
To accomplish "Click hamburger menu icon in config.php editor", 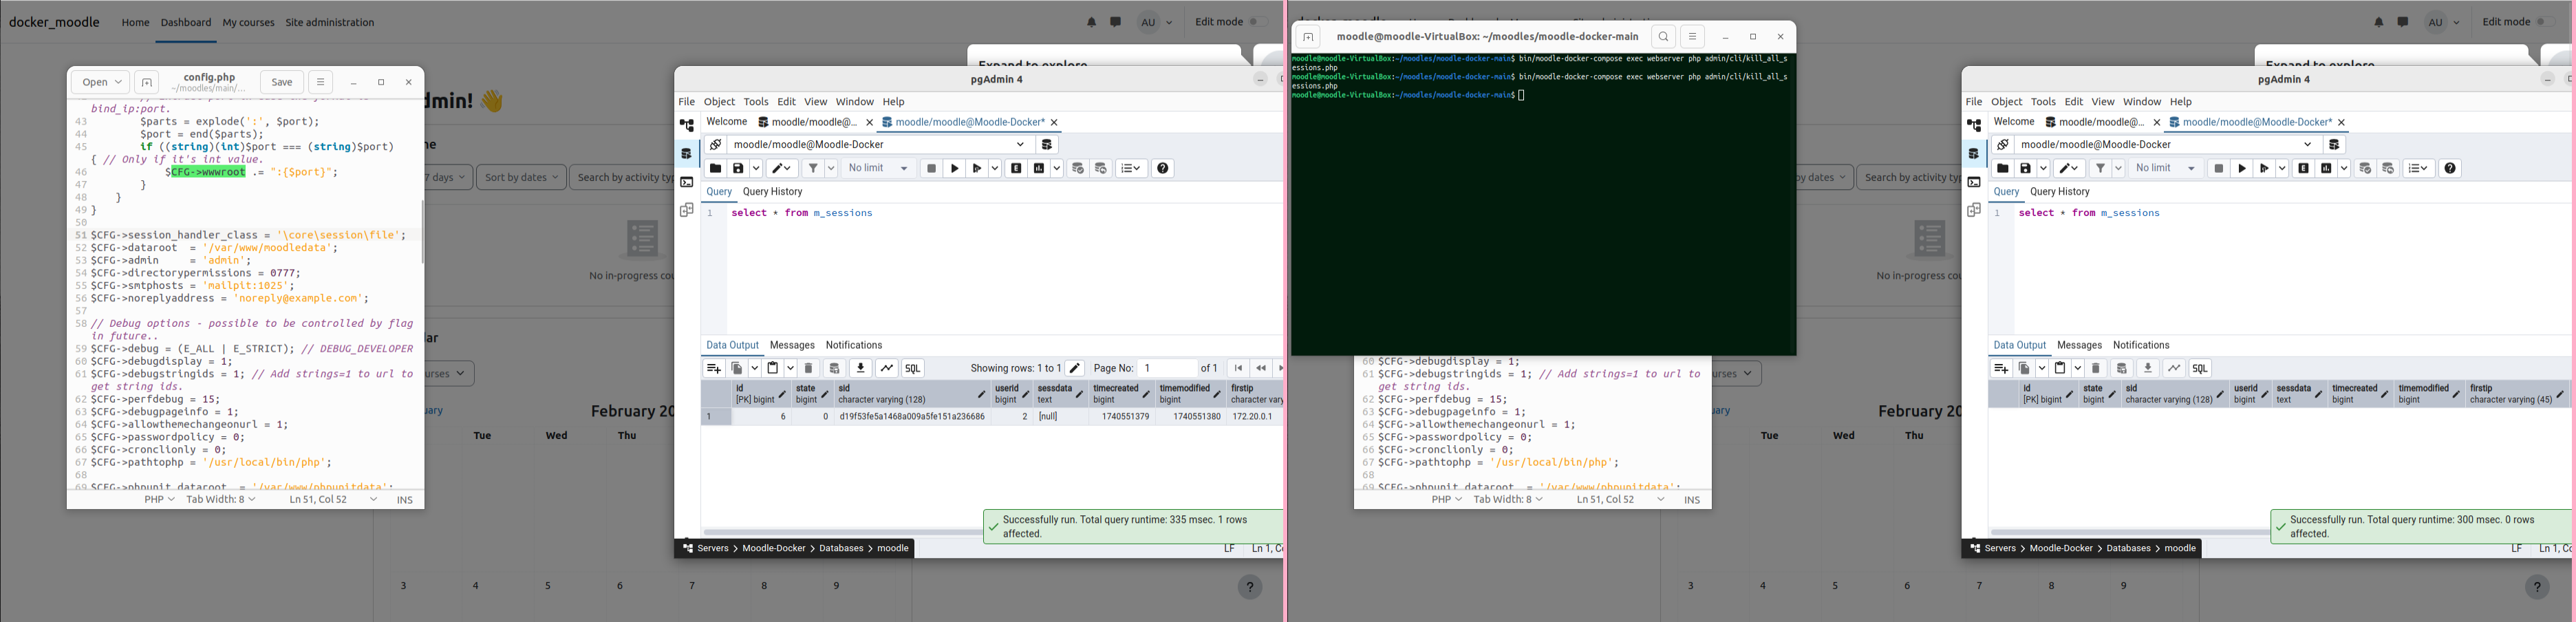I will coord(320,83).
